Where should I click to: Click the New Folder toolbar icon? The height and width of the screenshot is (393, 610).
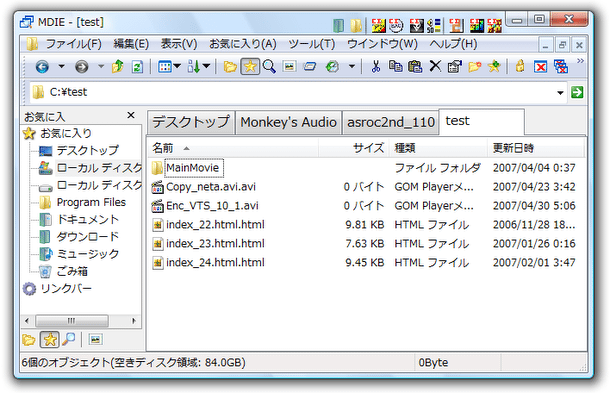(474, 67)
